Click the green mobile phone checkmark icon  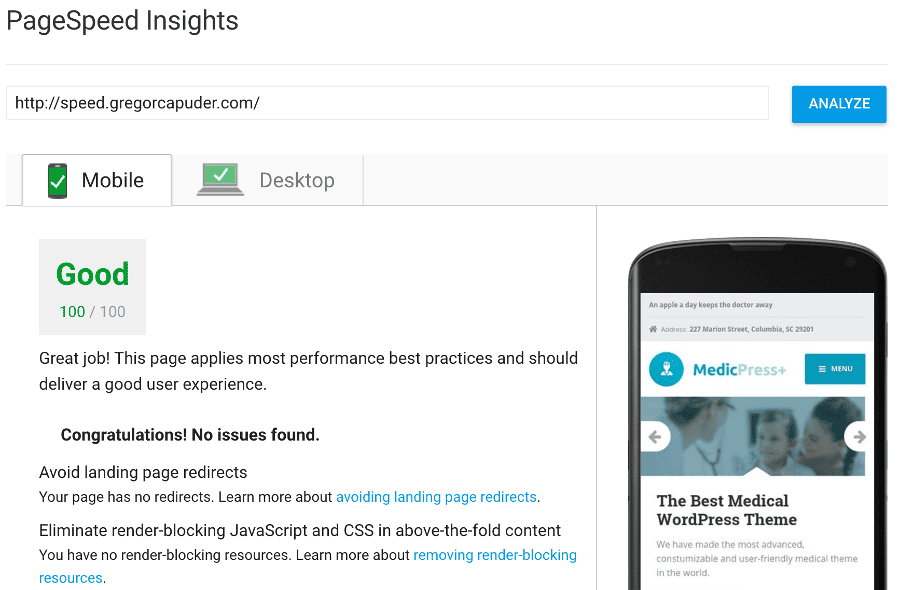(x=57, y=181)
